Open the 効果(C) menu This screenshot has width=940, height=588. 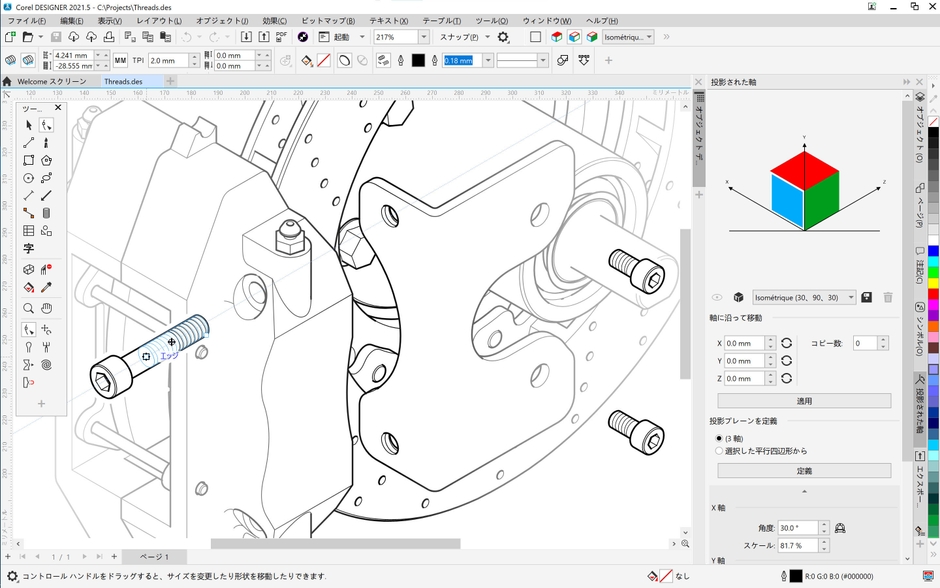click(274, 20)
